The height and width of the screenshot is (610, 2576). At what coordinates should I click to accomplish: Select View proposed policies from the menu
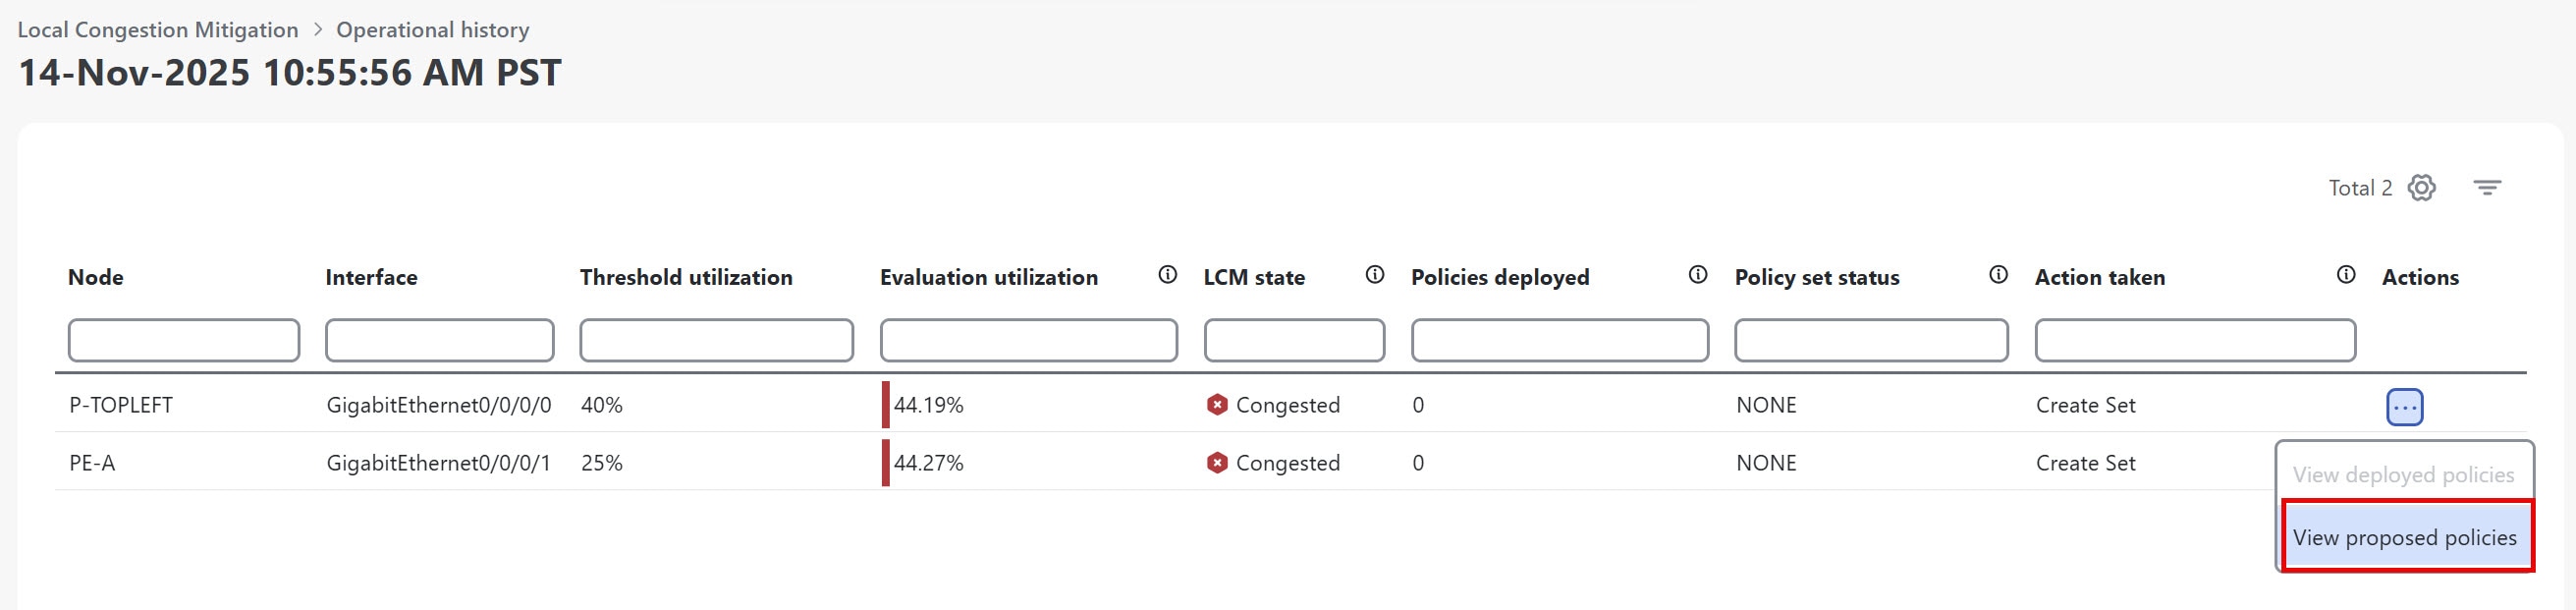click(x=2405, y=537)
